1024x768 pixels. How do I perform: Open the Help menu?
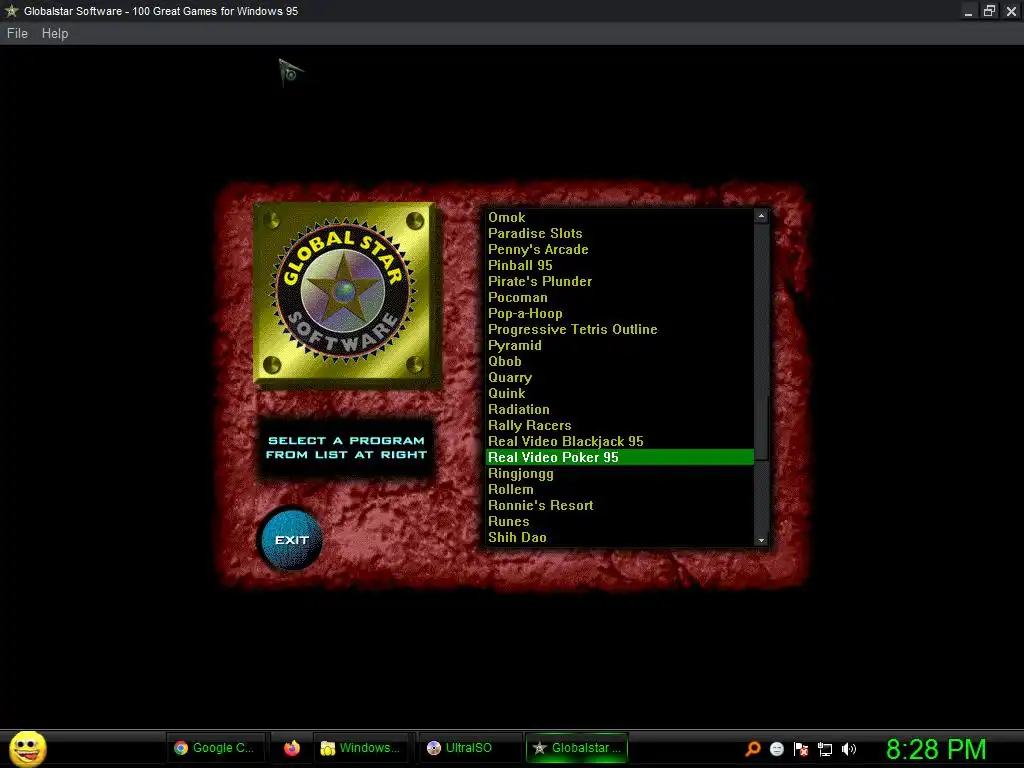[x=55, y=33]
